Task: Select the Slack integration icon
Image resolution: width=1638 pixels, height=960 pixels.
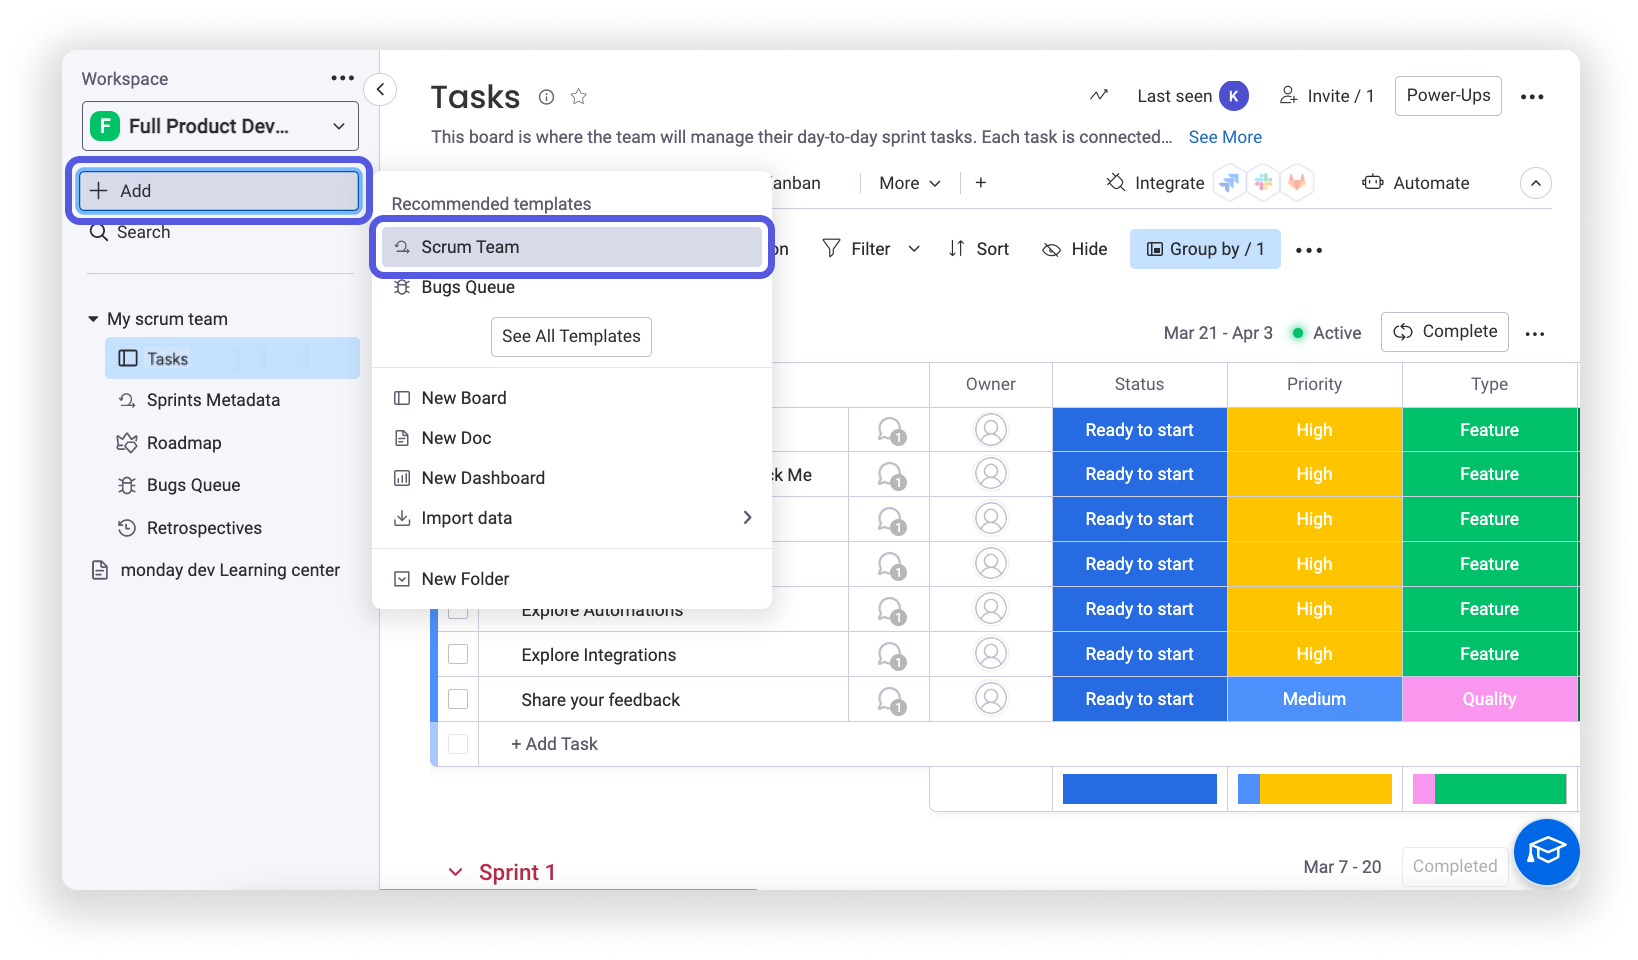Action: click(1263, 182)
